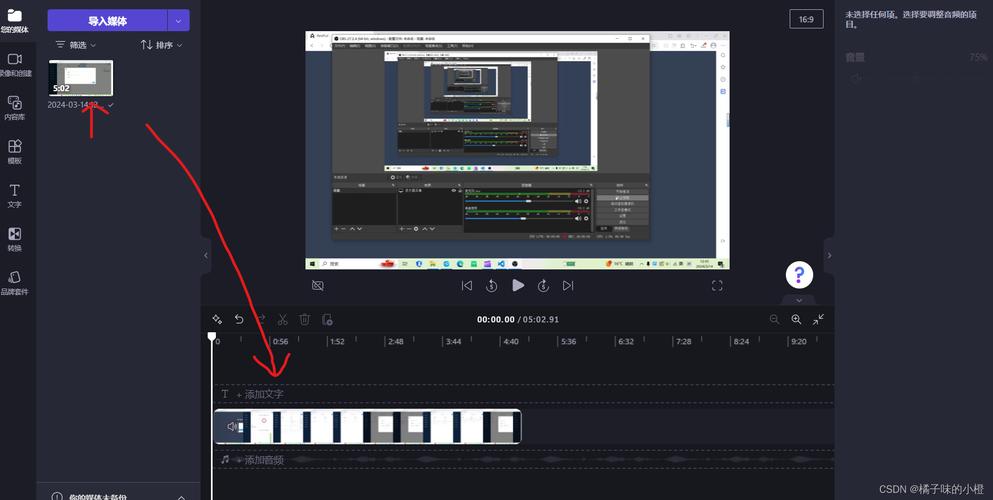Viewport: 993px width, 500px height.
Task: Select the 5:02 media thumbnail in library
Action: (x=81, y=78)
